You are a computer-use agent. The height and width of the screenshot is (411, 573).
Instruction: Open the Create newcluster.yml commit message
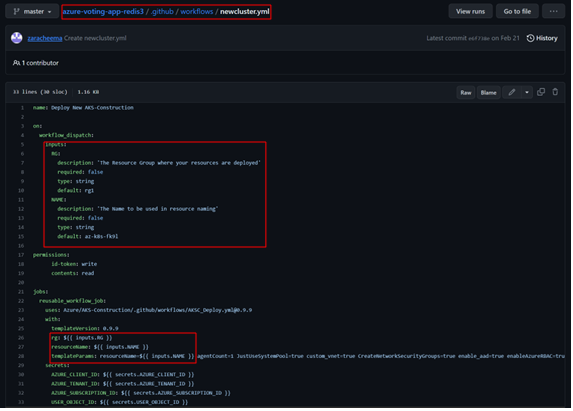point(95,38)
